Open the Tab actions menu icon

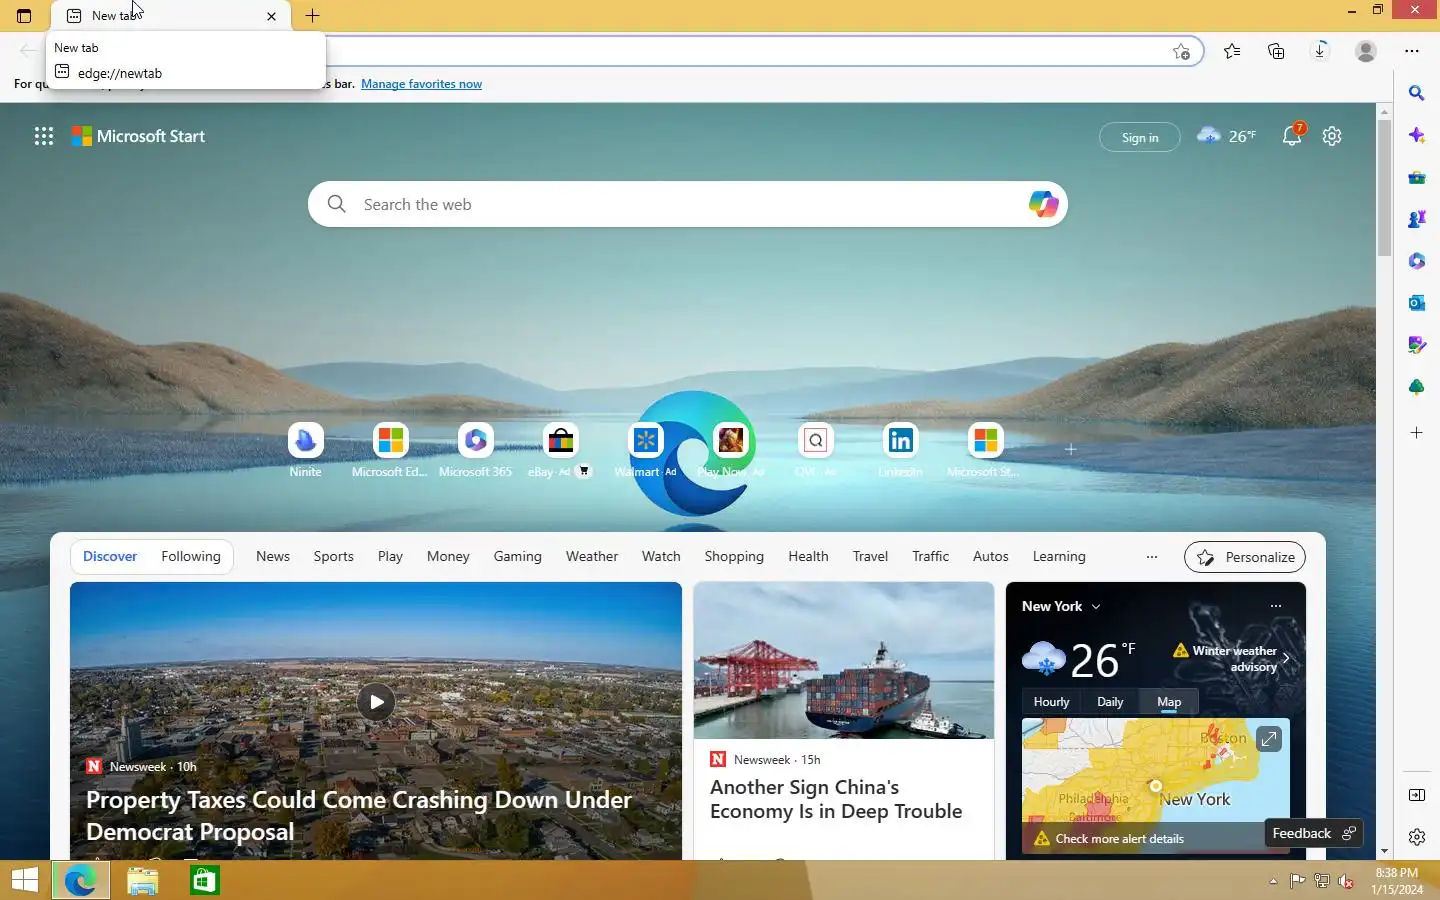tap(24, 16)
